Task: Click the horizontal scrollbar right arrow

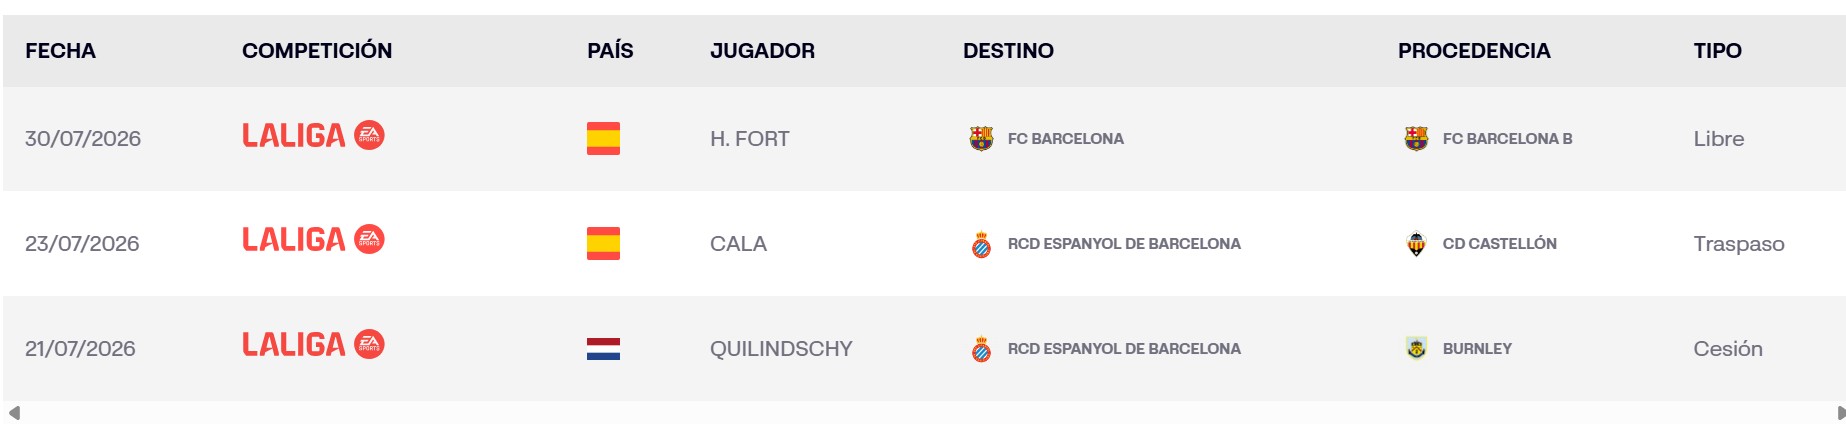Action: point(1840,413)
